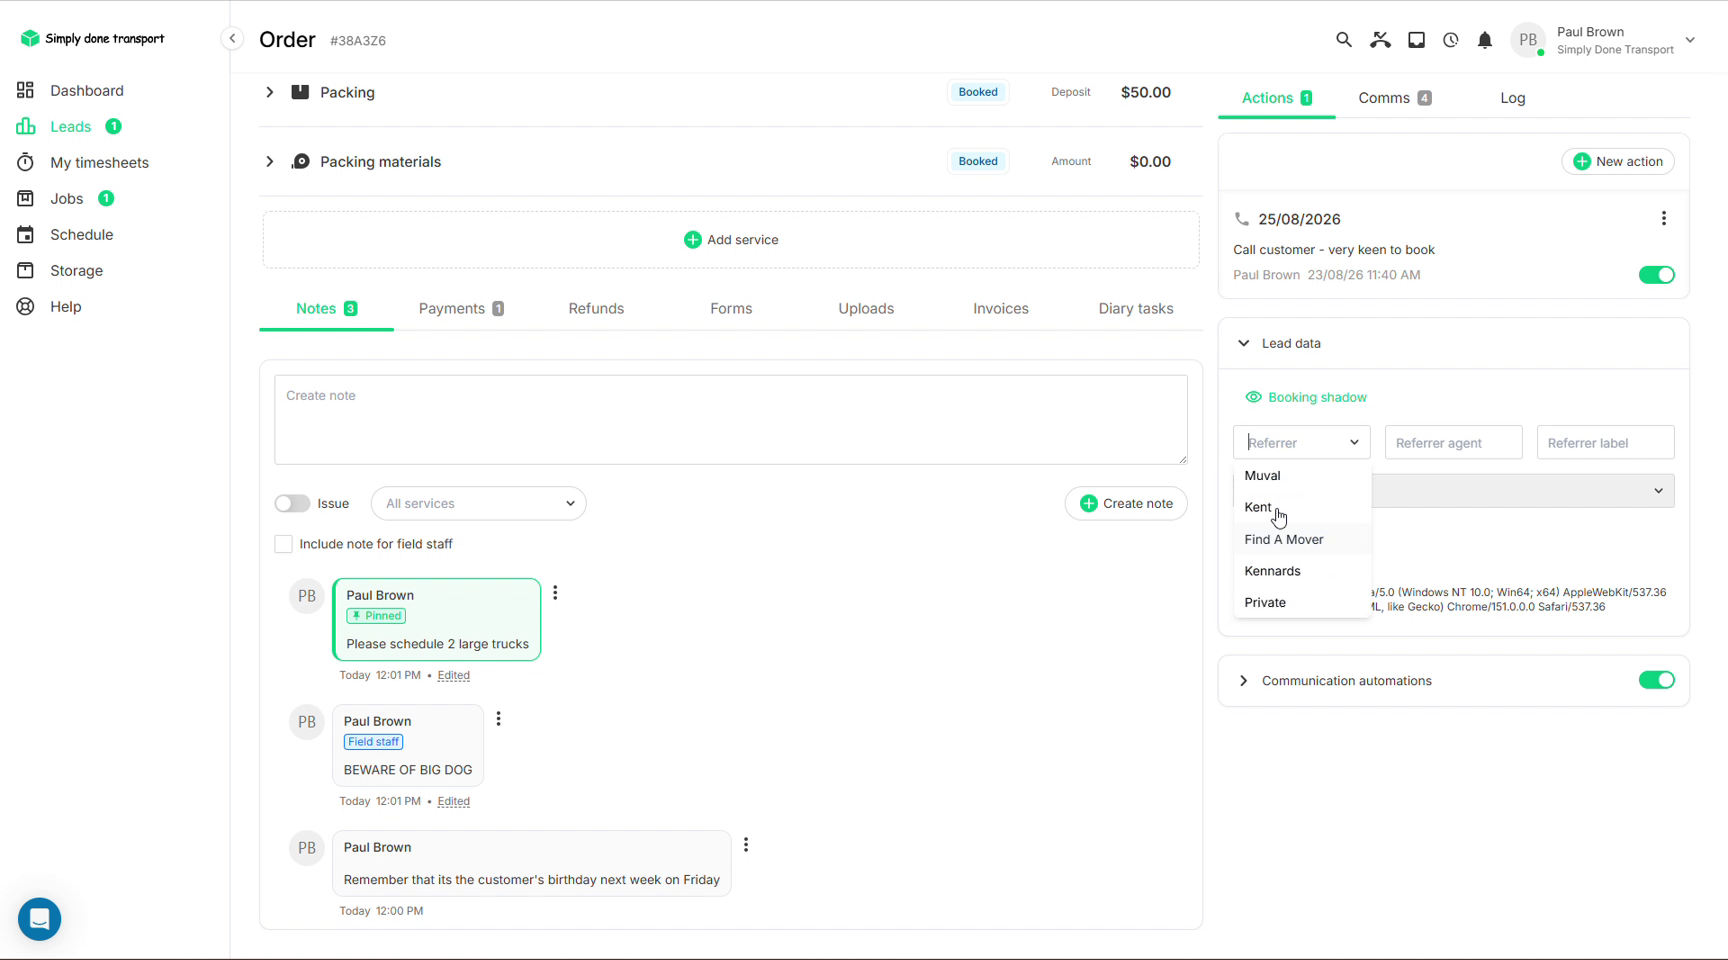Open Storage from sidebar

(x=76, y=270)
